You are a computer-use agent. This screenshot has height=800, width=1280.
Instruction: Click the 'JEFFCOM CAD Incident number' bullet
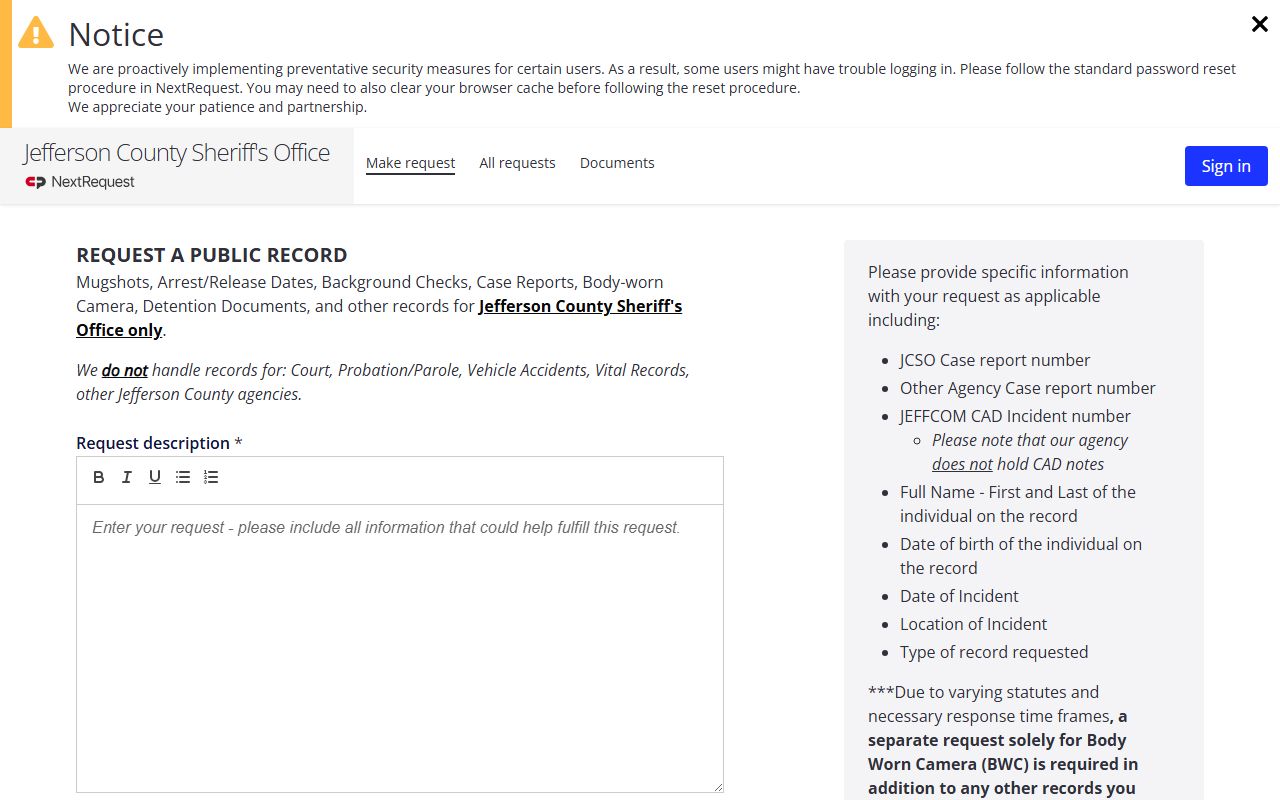pos(1015,416)
